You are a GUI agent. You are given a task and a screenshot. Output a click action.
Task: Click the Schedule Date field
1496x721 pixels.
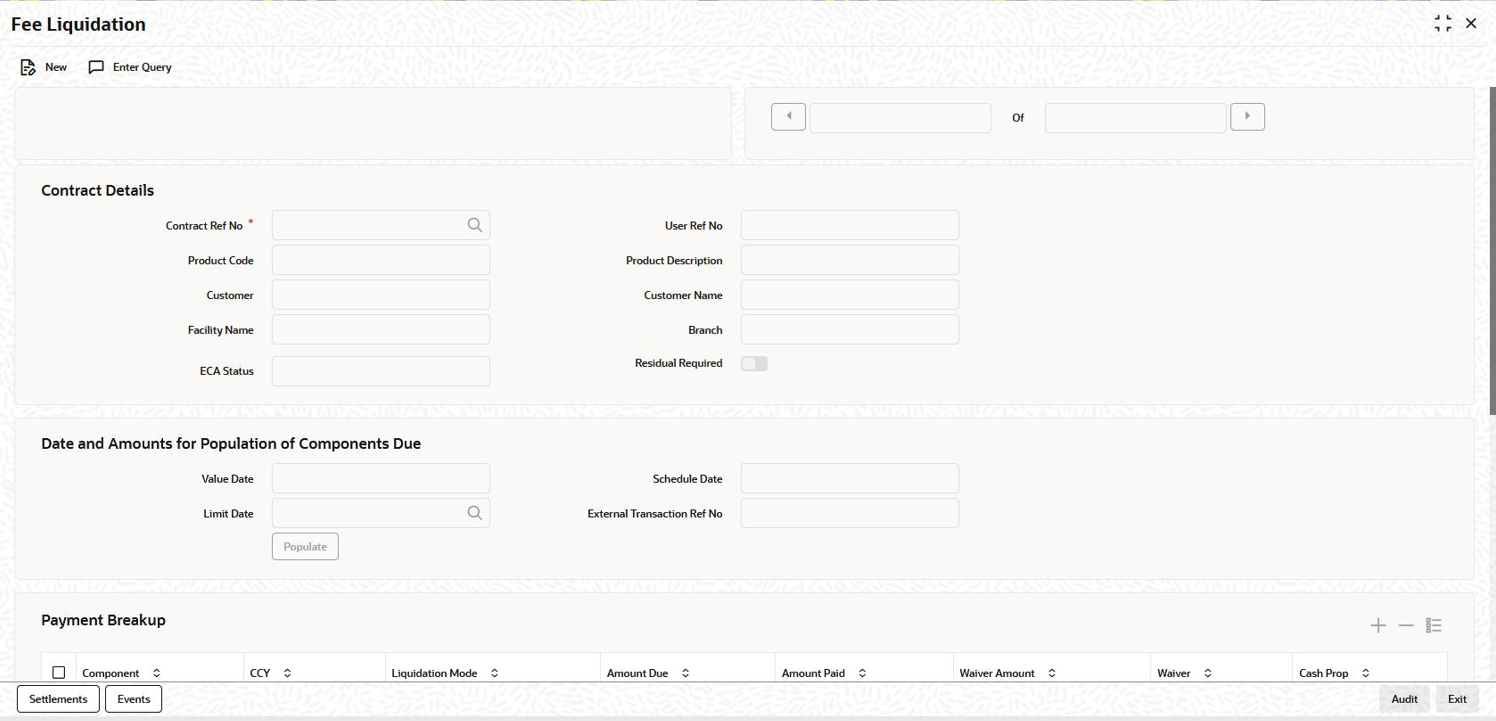850,478
